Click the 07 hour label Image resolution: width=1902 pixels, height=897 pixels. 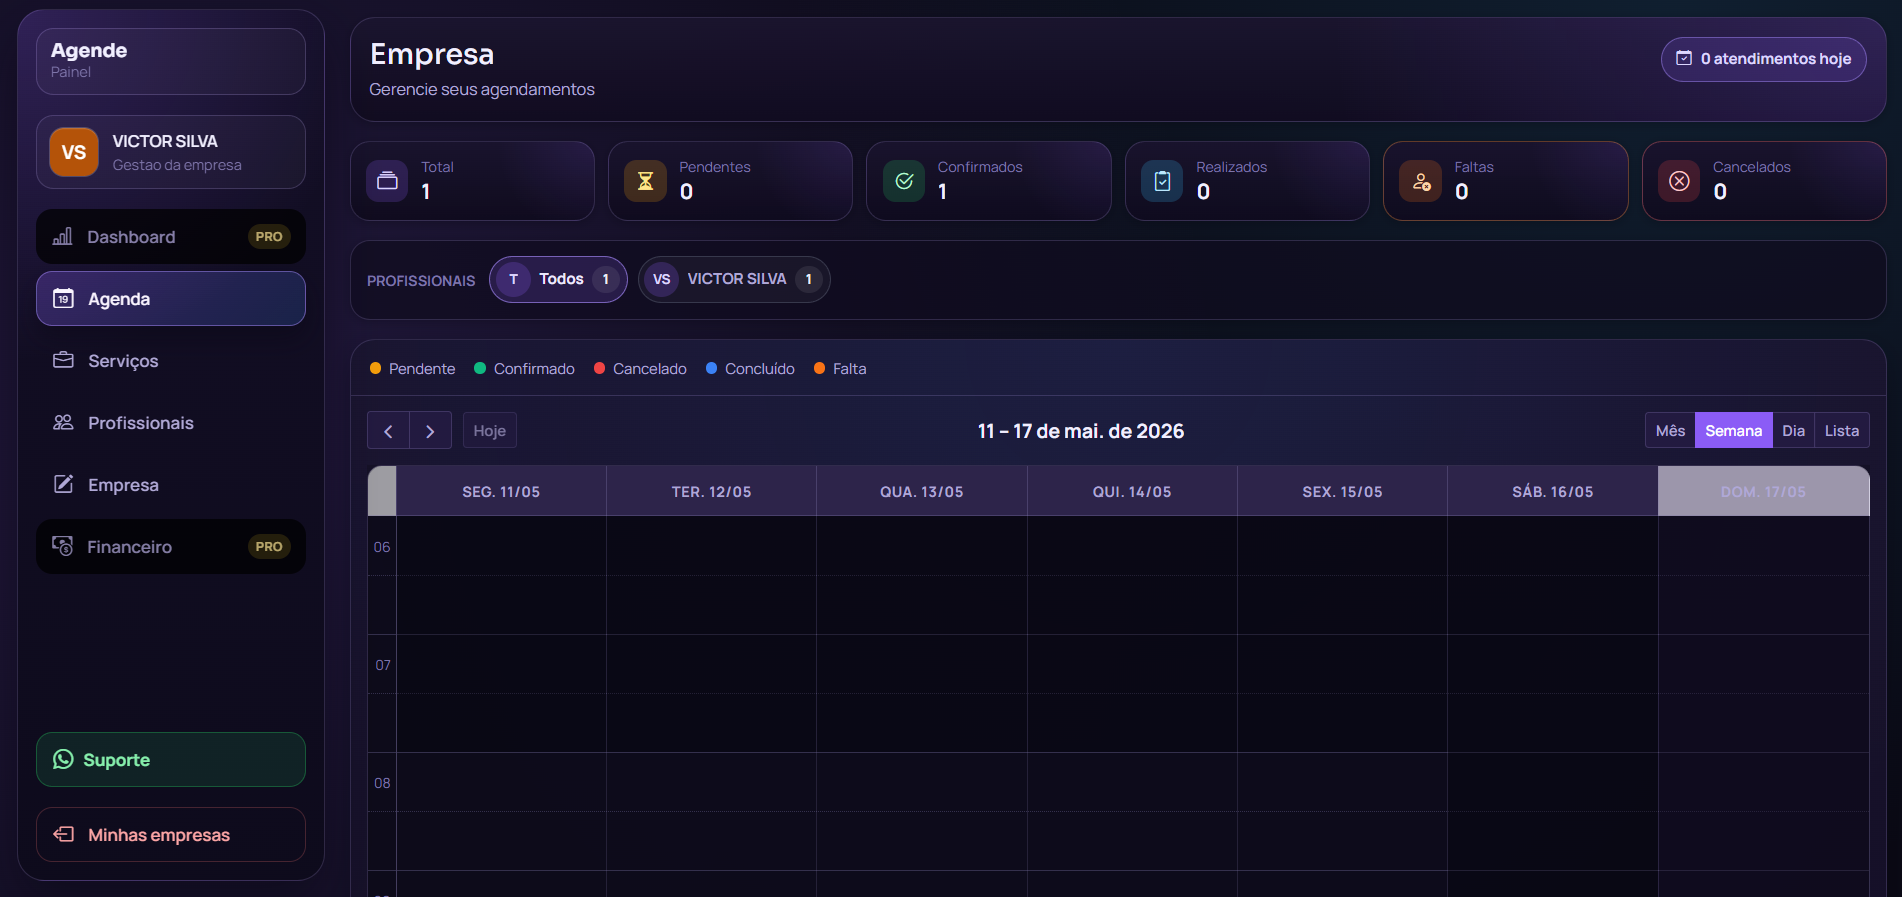coord(383,665)
